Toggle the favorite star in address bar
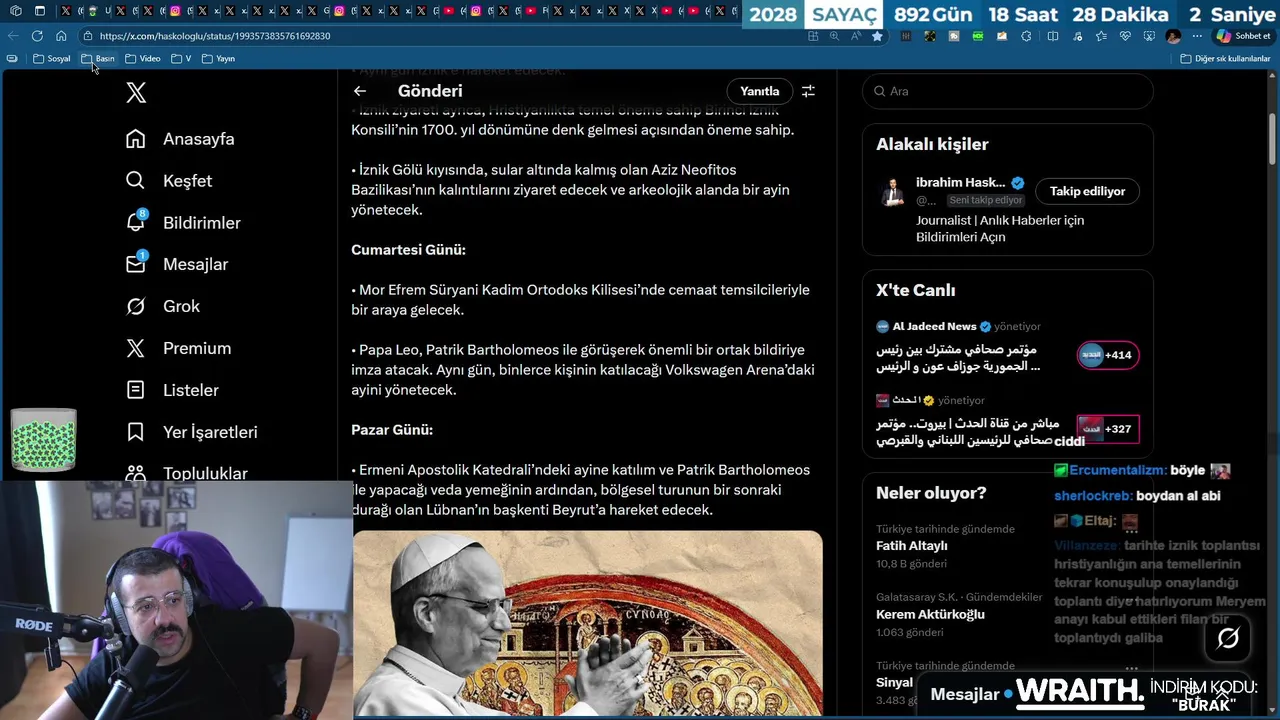Image resolution: width=1280 pixels, height=720 pixels. (877, 36)
